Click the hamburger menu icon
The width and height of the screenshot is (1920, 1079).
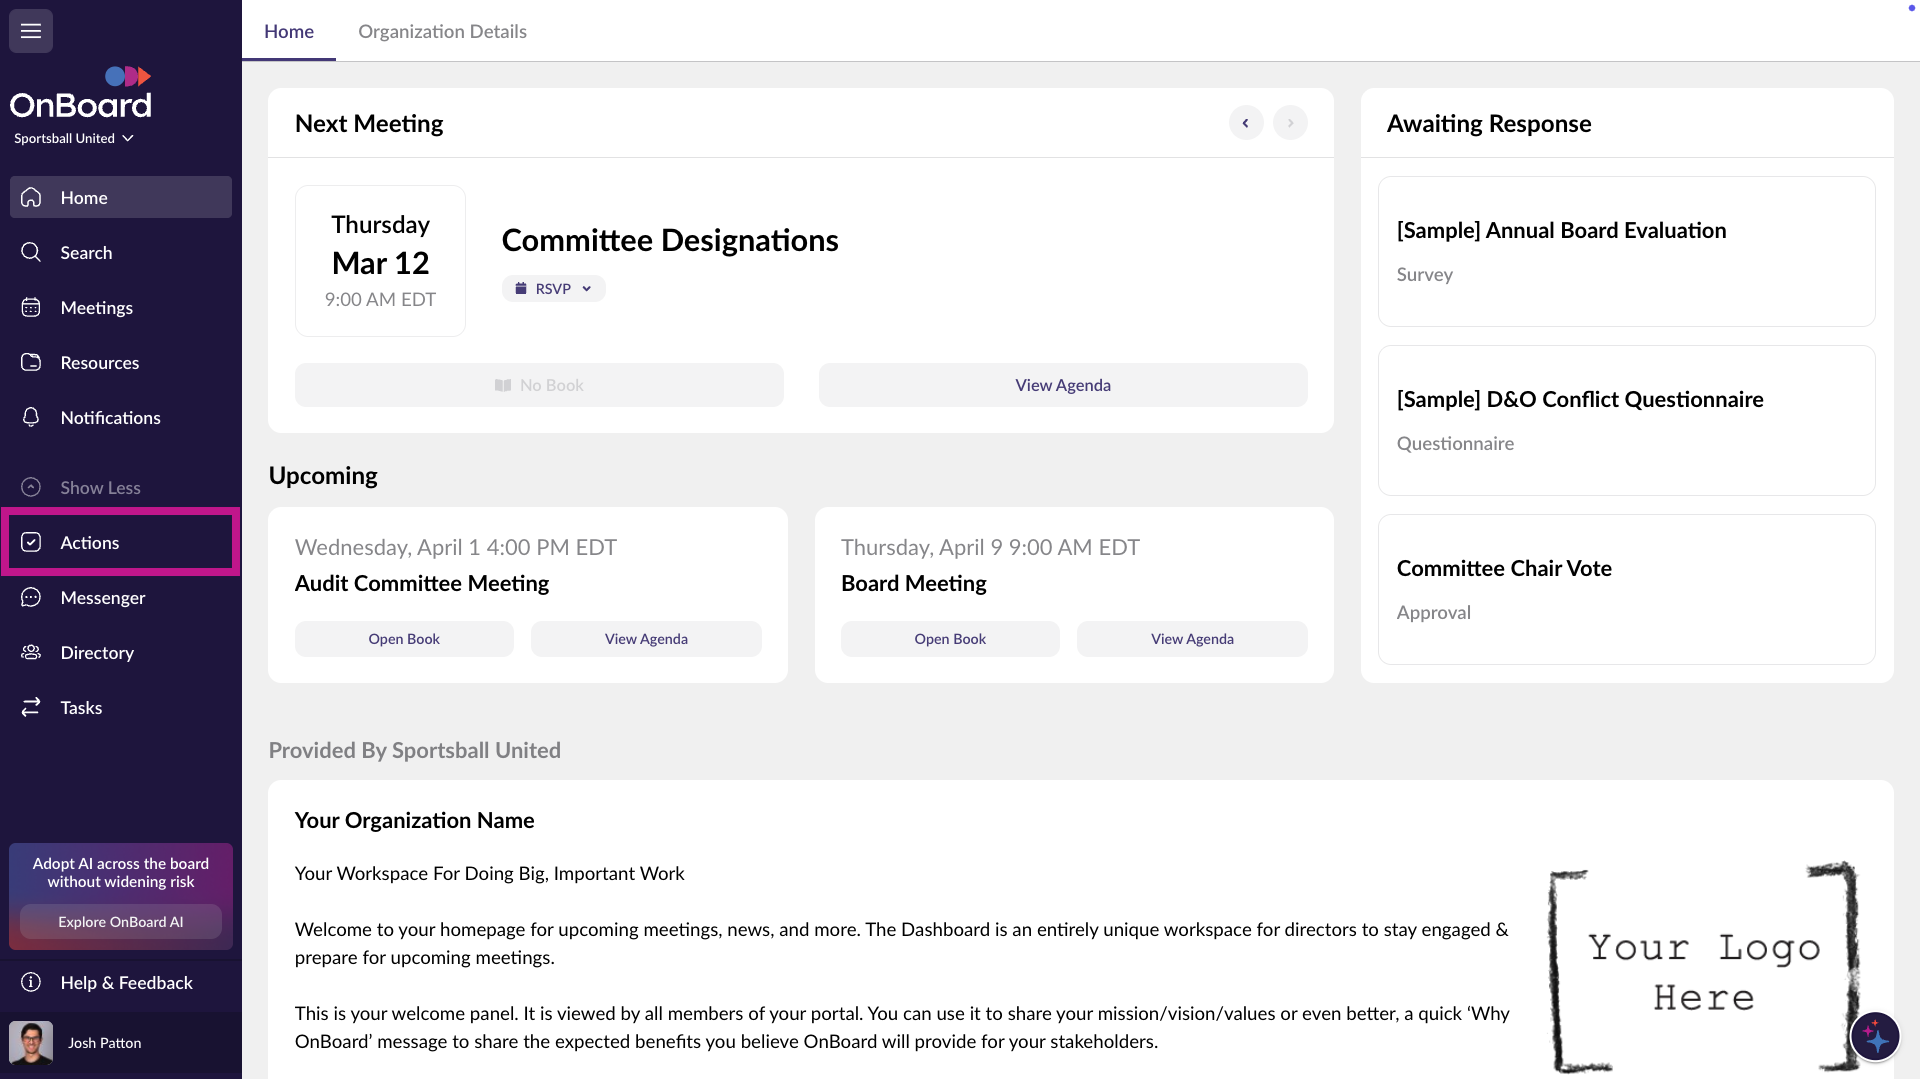point(31,31)
